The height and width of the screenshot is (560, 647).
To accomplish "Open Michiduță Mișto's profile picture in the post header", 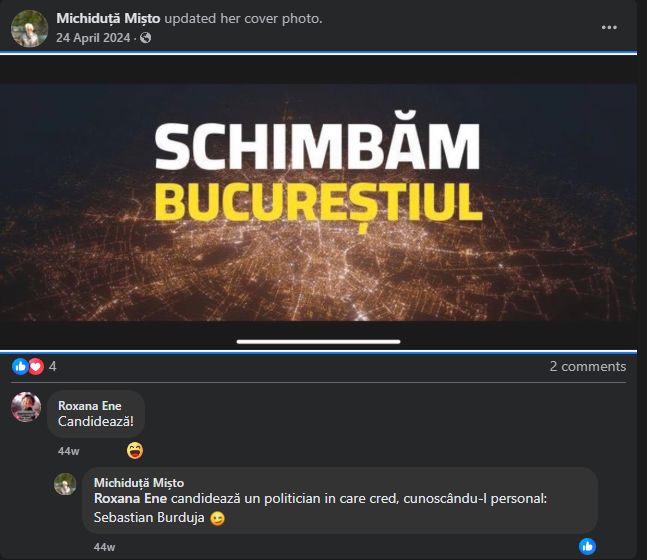I will (29, 28).
